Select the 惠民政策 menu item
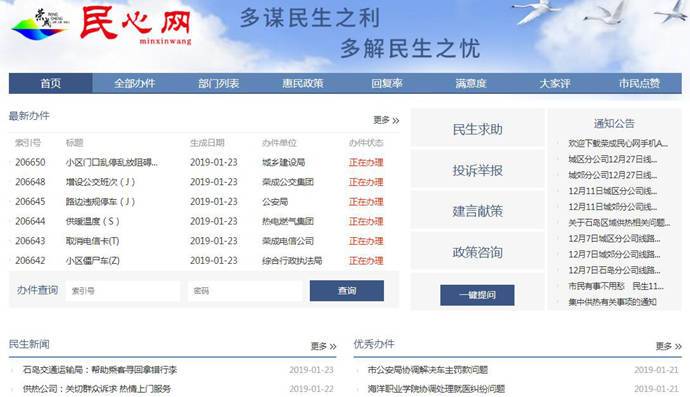The width and height of the screenshot is (690, 397). point(303,83)
